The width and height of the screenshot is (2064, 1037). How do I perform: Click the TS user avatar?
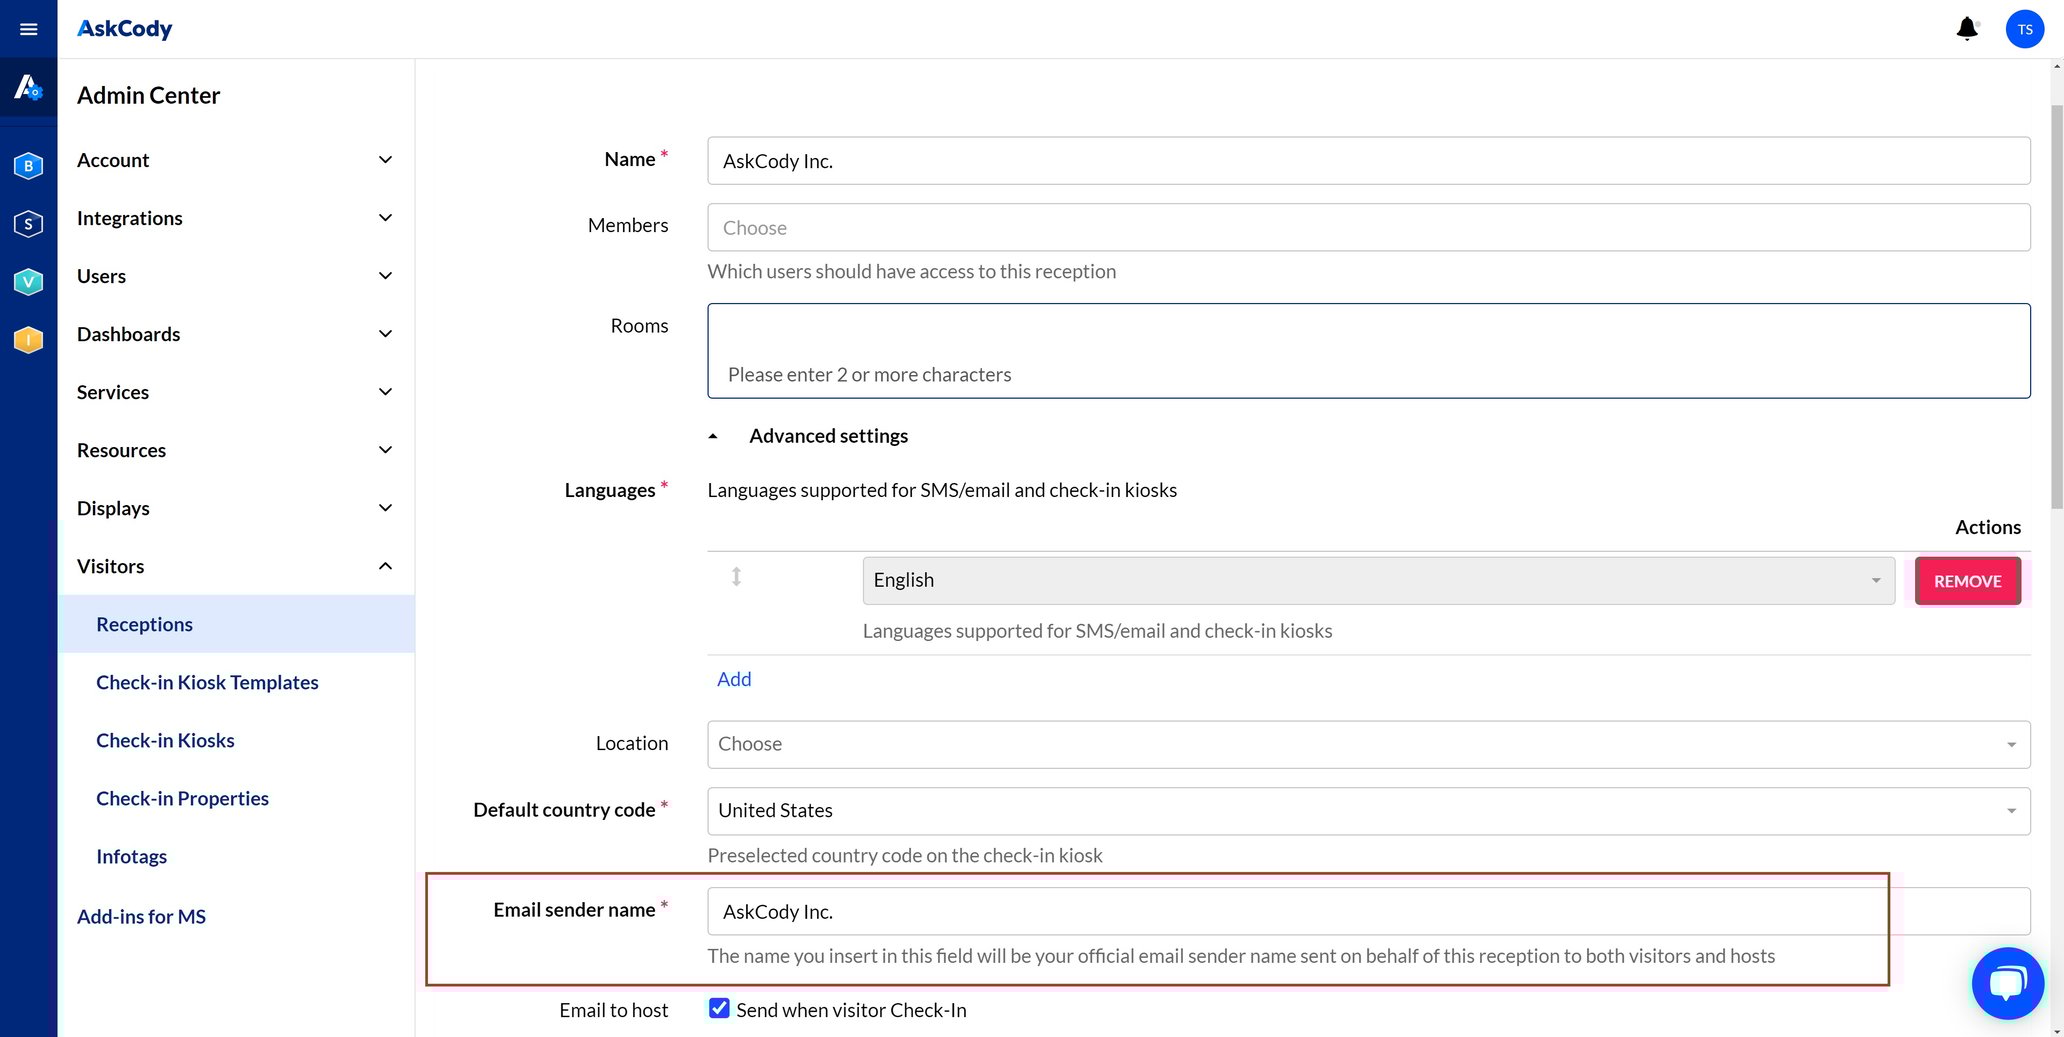tap(2024, 28)
